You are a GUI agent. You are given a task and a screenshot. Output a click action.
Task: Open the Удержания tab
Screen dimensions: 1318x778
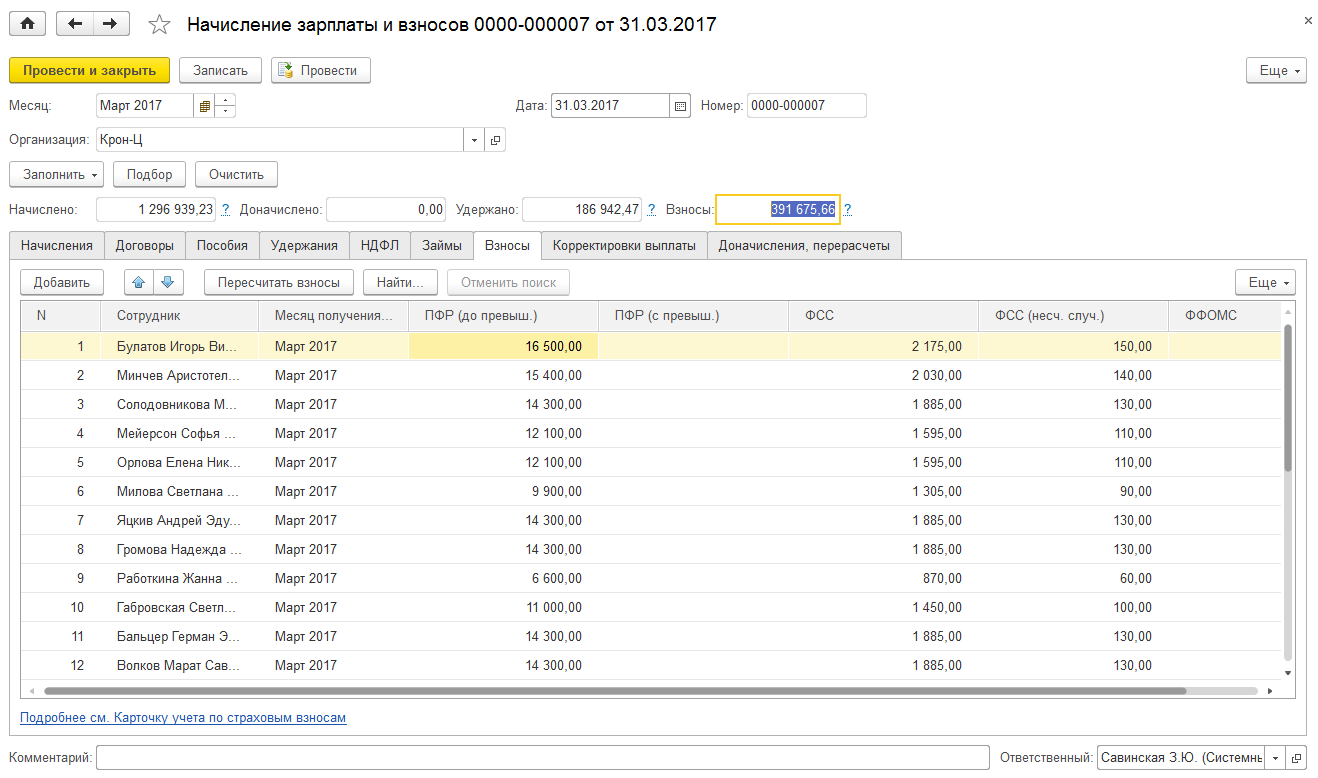pyautogui.click(x=304, y=245)
